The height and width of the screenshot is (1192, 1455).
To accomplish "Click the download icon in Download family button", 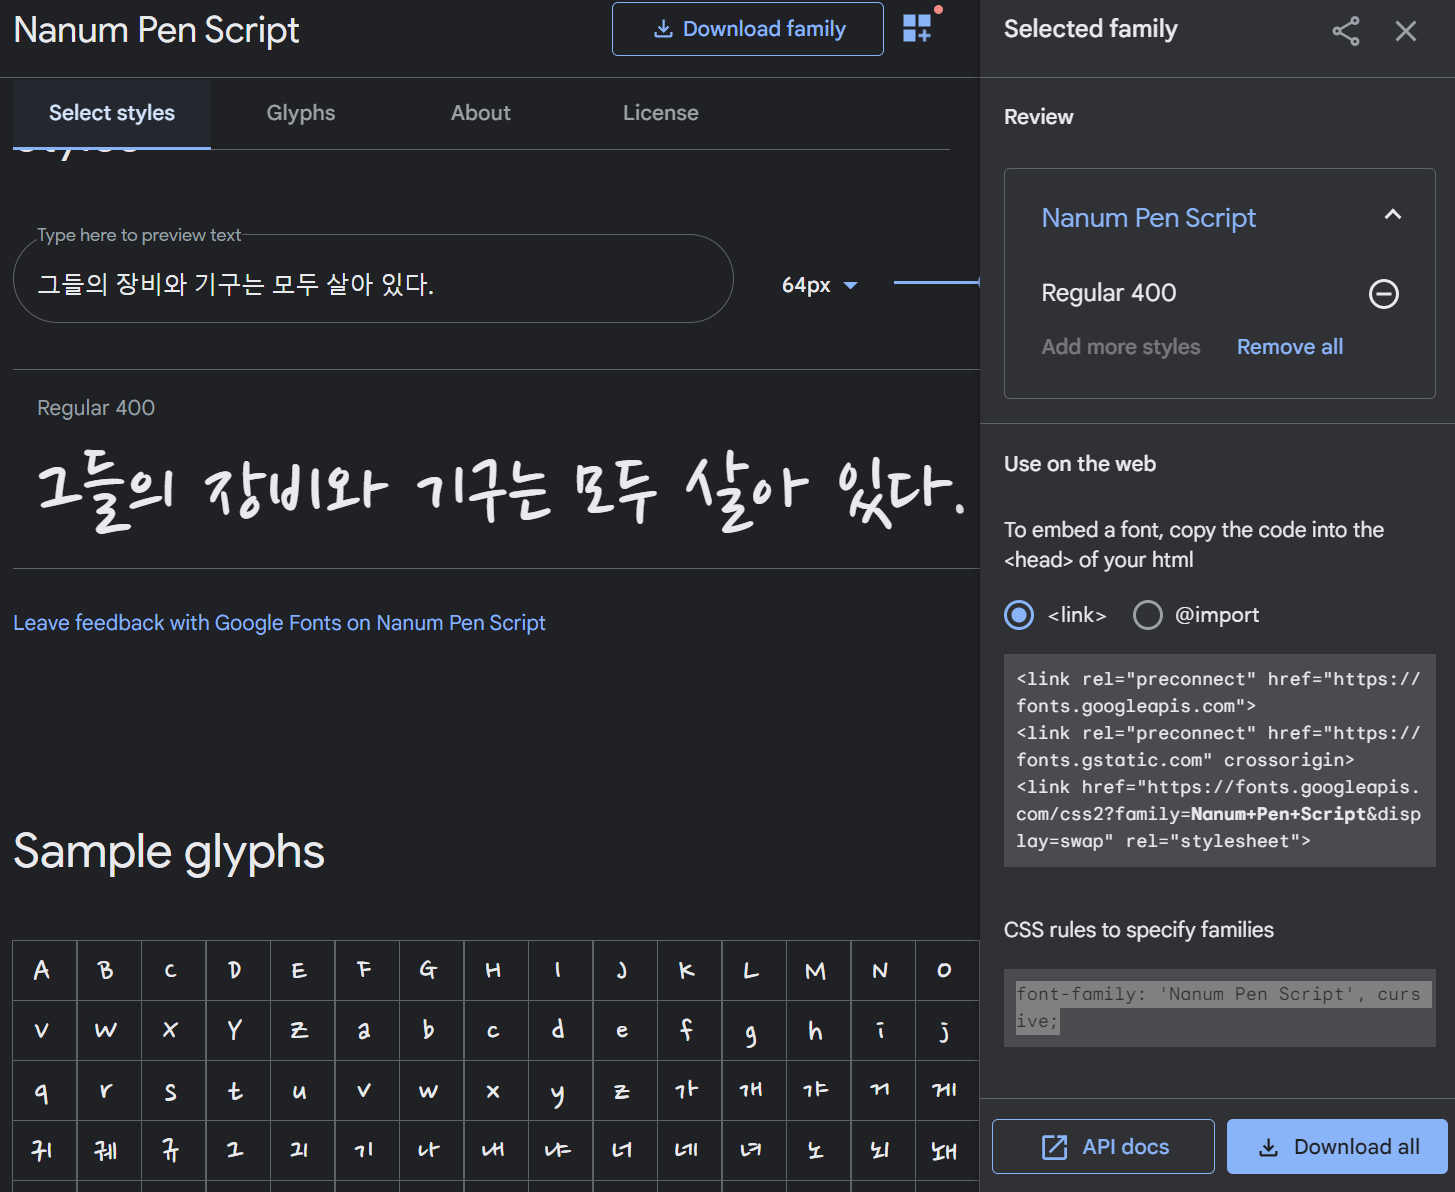I will (663, 29).
